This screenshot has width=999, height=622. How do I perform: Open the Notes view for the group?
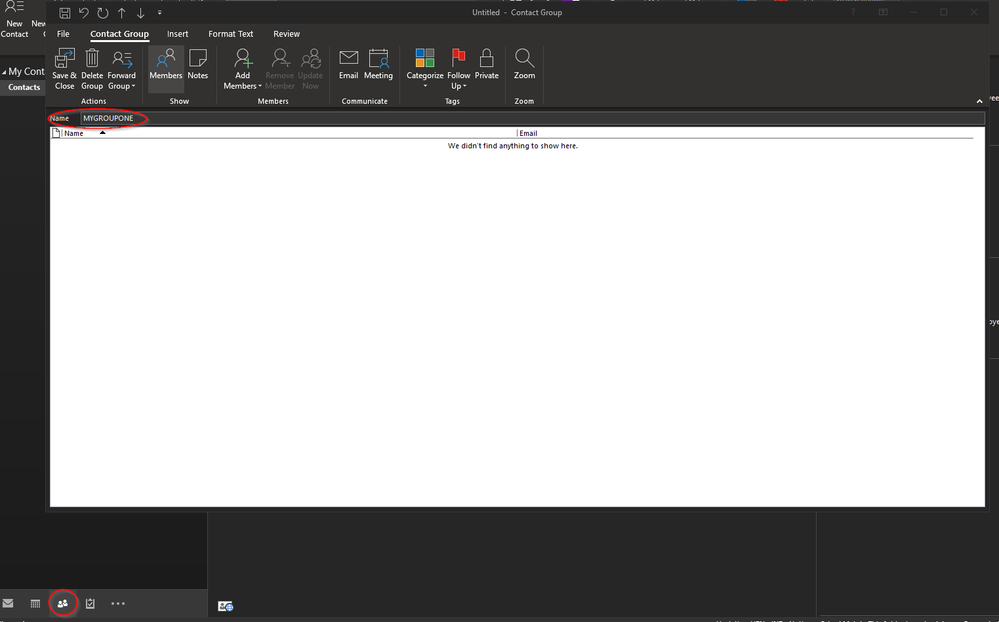pyautogui.click(x=197, y=66)
